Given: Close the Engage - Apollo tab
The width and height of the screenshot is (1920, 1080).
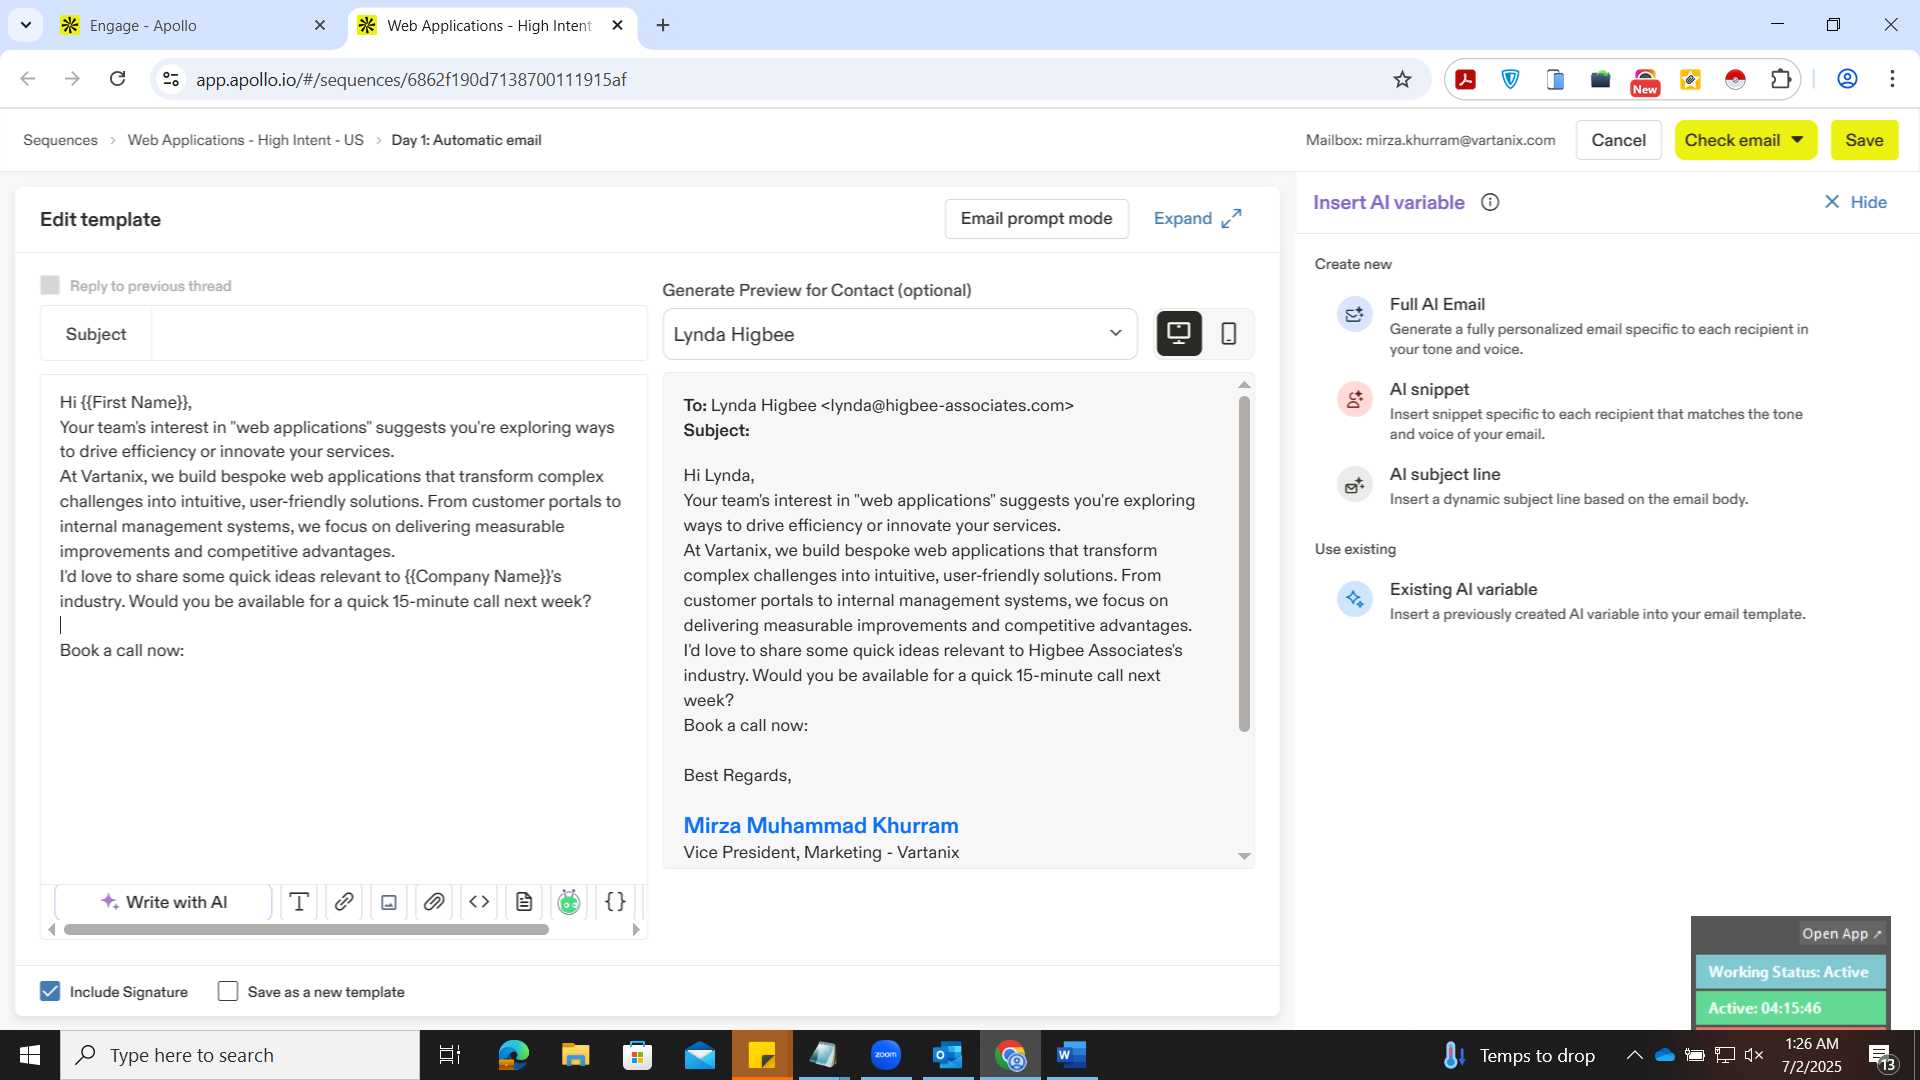Looking at the screenshot, I should [320, 25].
